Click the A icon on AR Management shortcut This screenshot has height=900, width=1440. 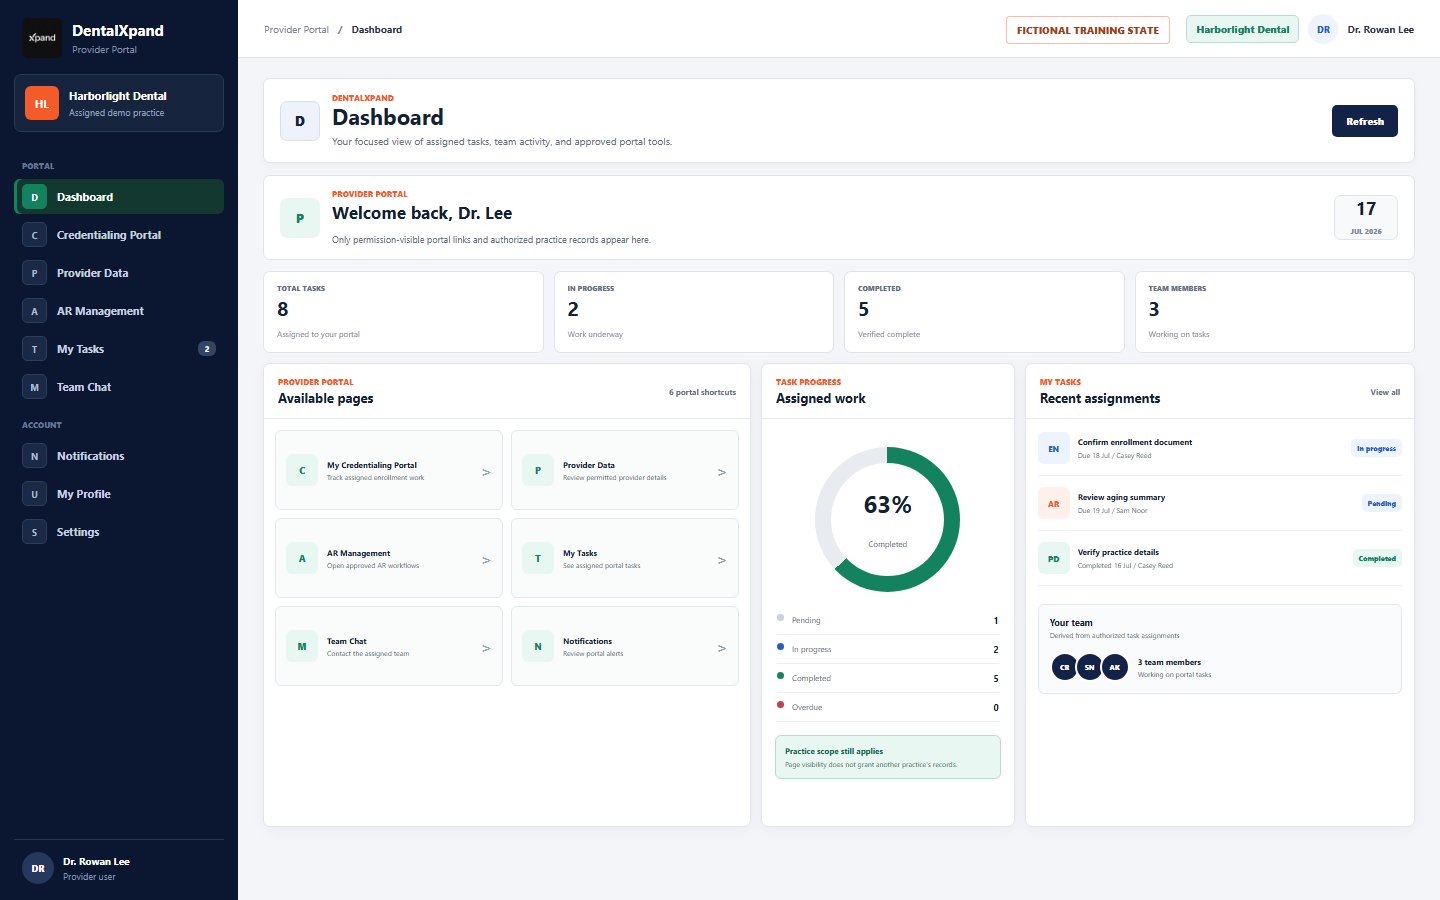302,558
